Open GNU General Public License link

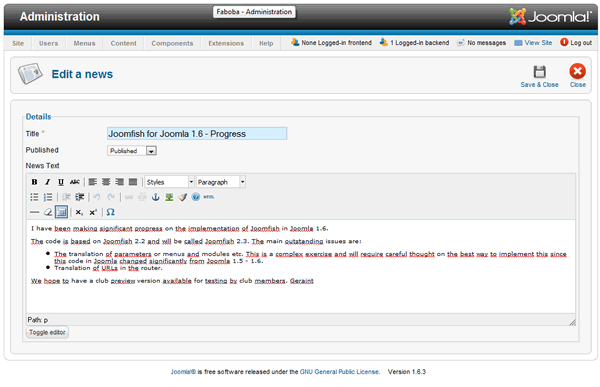point(339,372)
